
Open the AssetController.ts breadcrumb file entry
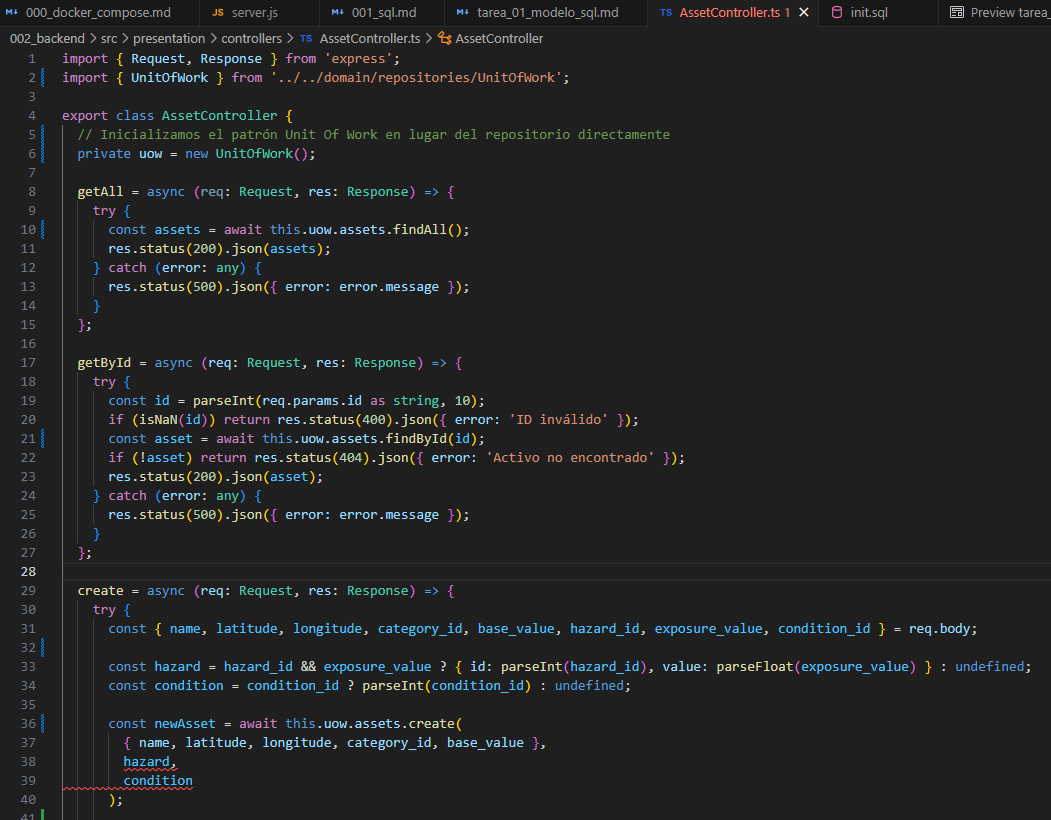pyautogui.click(x=369, y=39)
